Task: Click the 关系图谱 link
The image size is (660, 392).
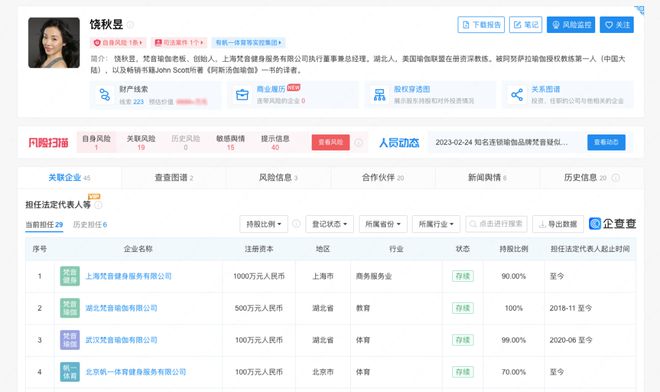Action: tap(546, 89)
